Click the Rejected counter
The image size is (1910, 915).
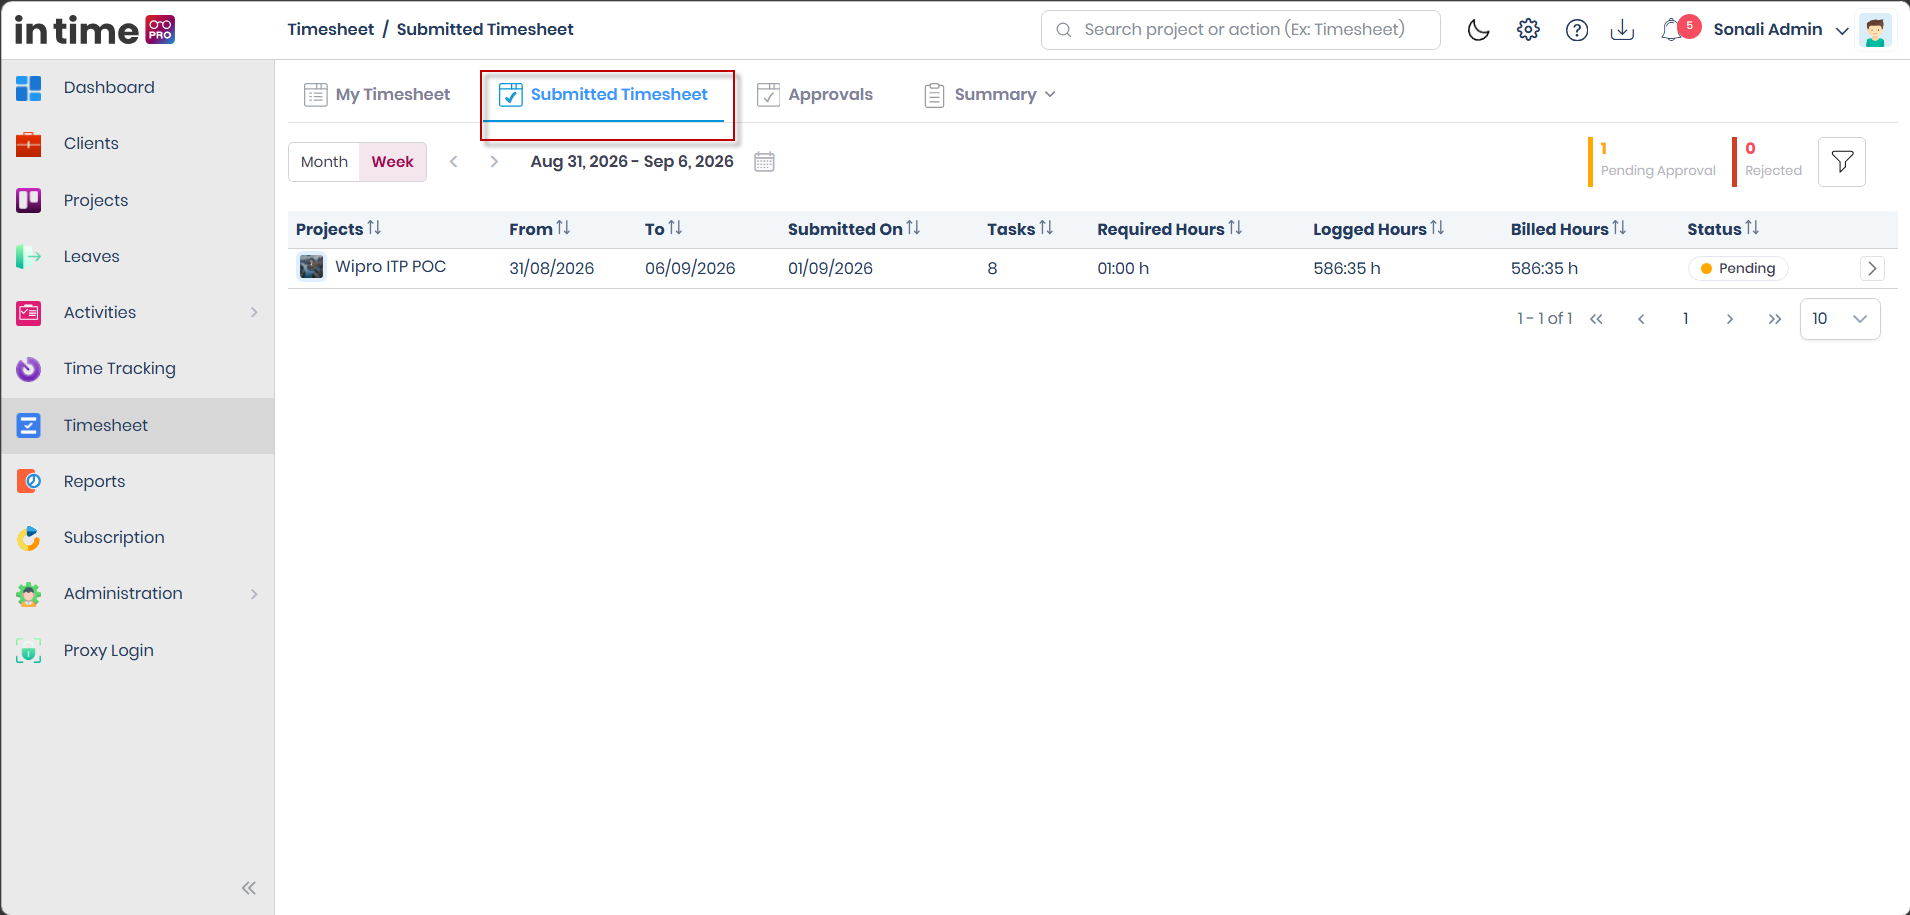click(1768, 160)
